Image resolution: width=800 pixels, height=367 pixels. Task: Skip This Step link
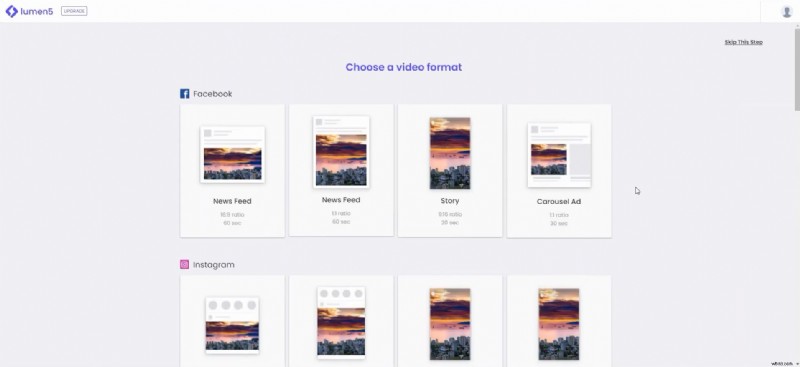(743, 42)
